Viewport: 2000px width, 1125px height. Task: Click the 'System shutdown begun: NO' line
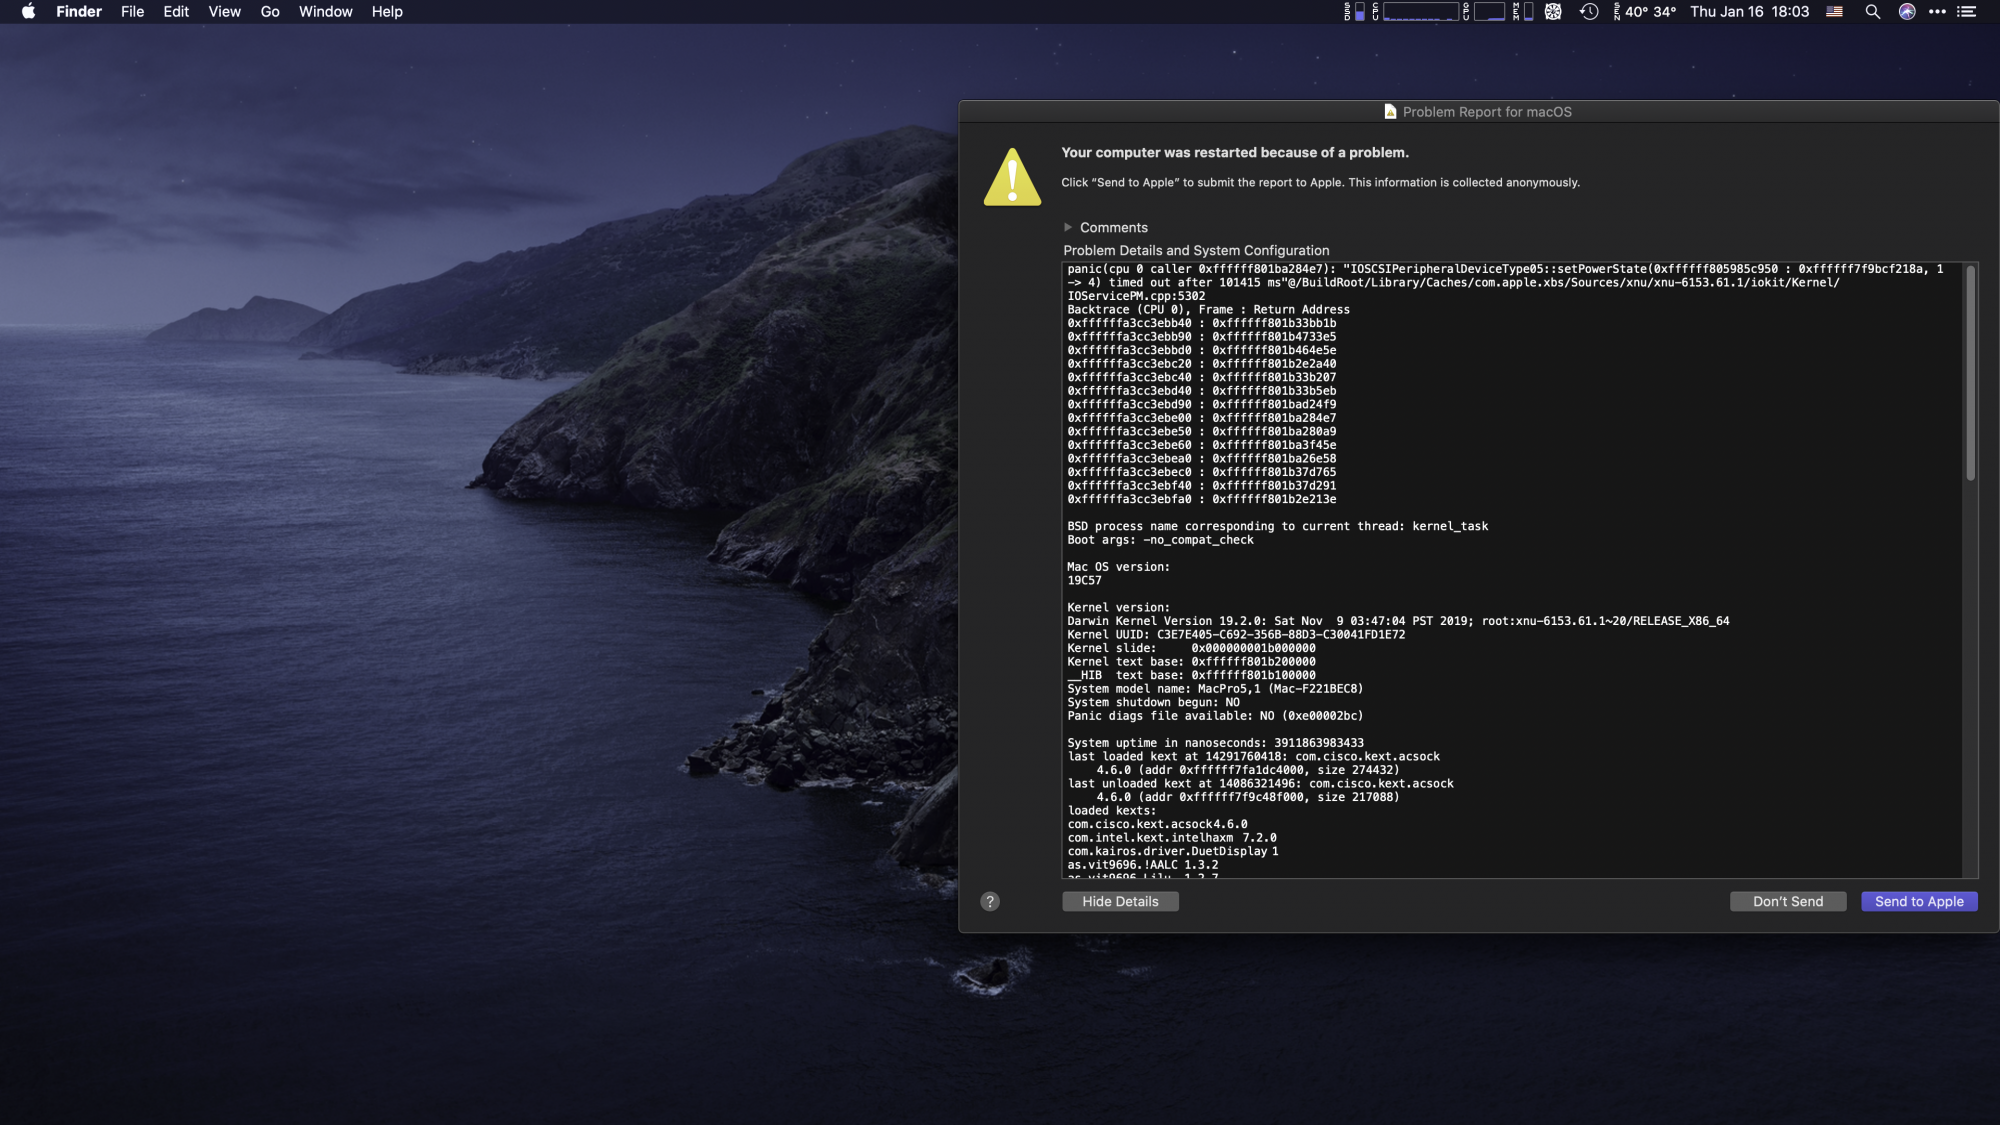[x=1153, y=702]
